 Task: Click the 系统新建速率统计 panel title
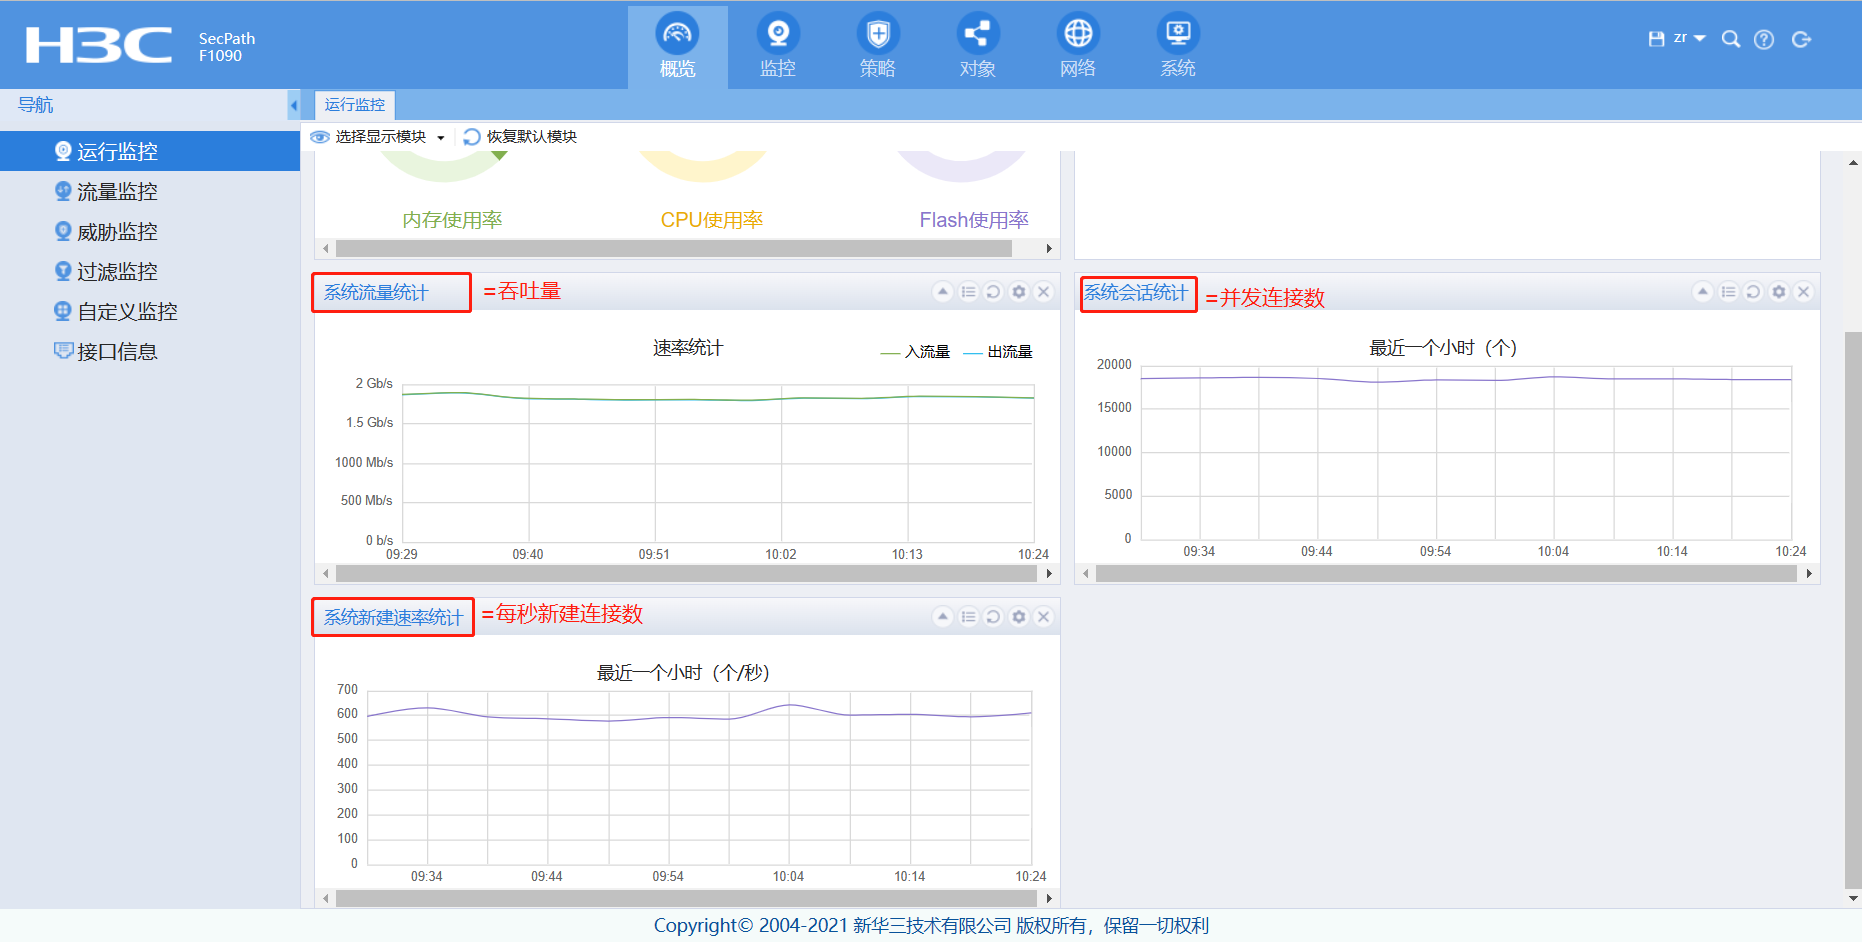[393, 618]
